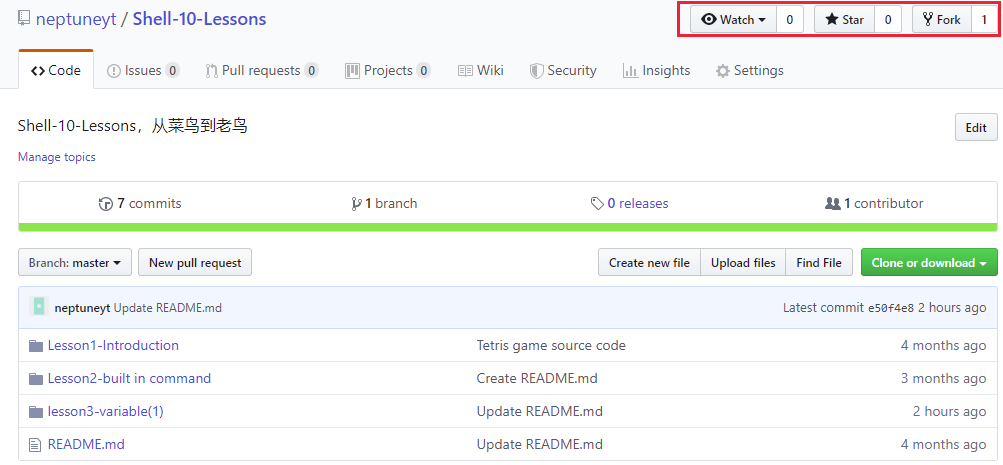Click the Projects tab board icon

(x=352, y=71)
